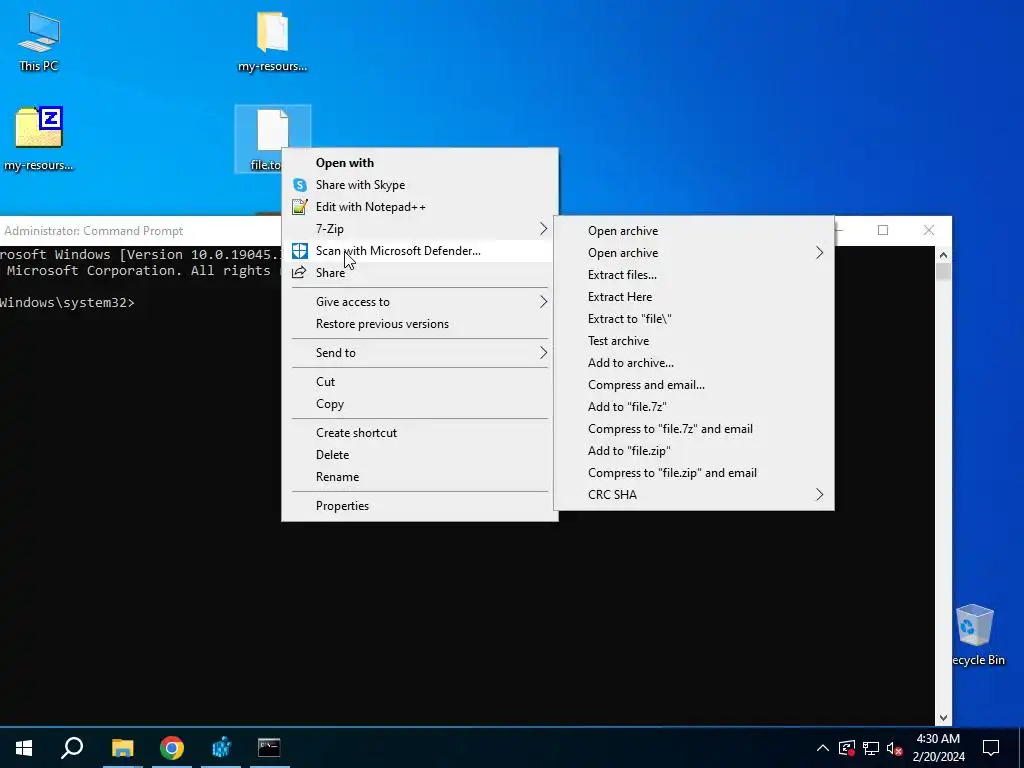Image resolution: width=1024 pixels, height=768 pixels.
Task: Choose Add to "file.7z"
Action: pyautogui.click(x=694, y=407)
